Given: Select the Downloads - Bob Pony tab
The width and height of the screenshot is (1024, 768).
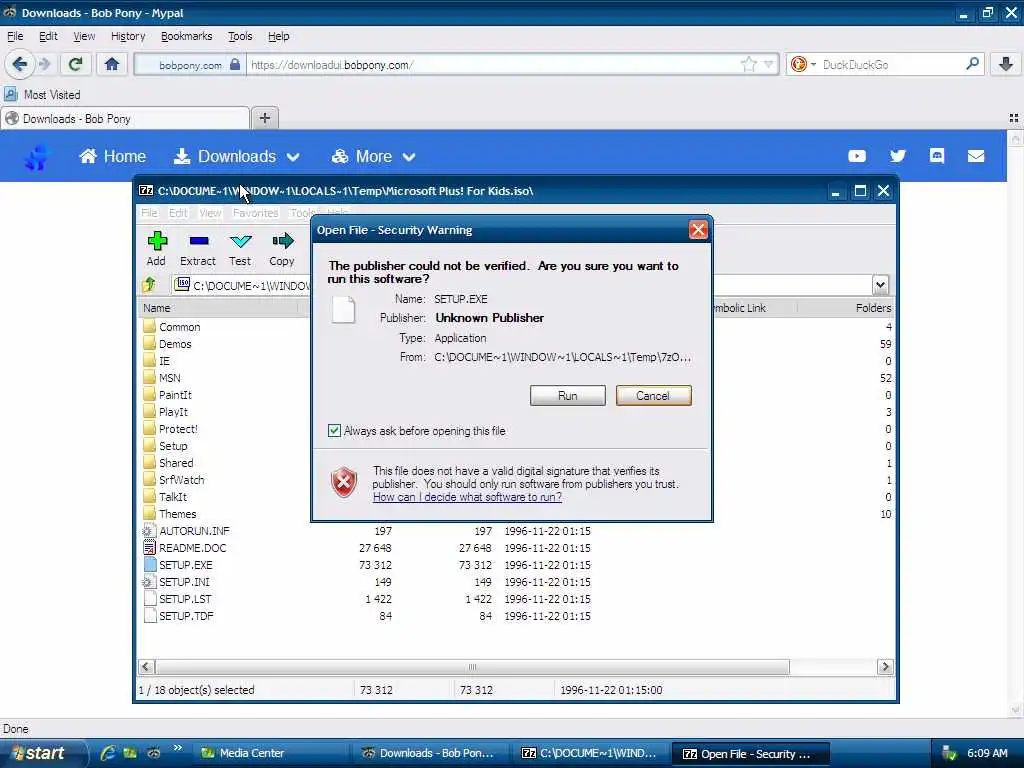Looking at the screenshot, I should [124, 118].
